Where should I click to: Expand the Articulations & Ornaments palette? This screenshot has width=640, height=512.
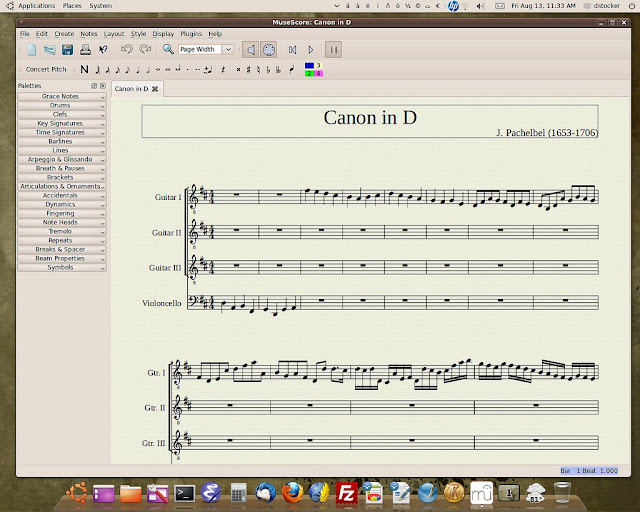(x=62, y=186)
